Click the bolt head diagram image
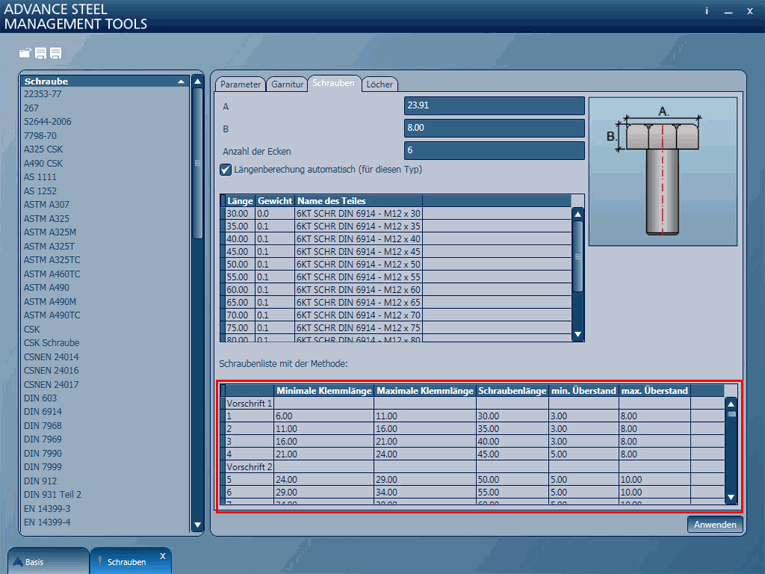 click(x=663, y=172)
